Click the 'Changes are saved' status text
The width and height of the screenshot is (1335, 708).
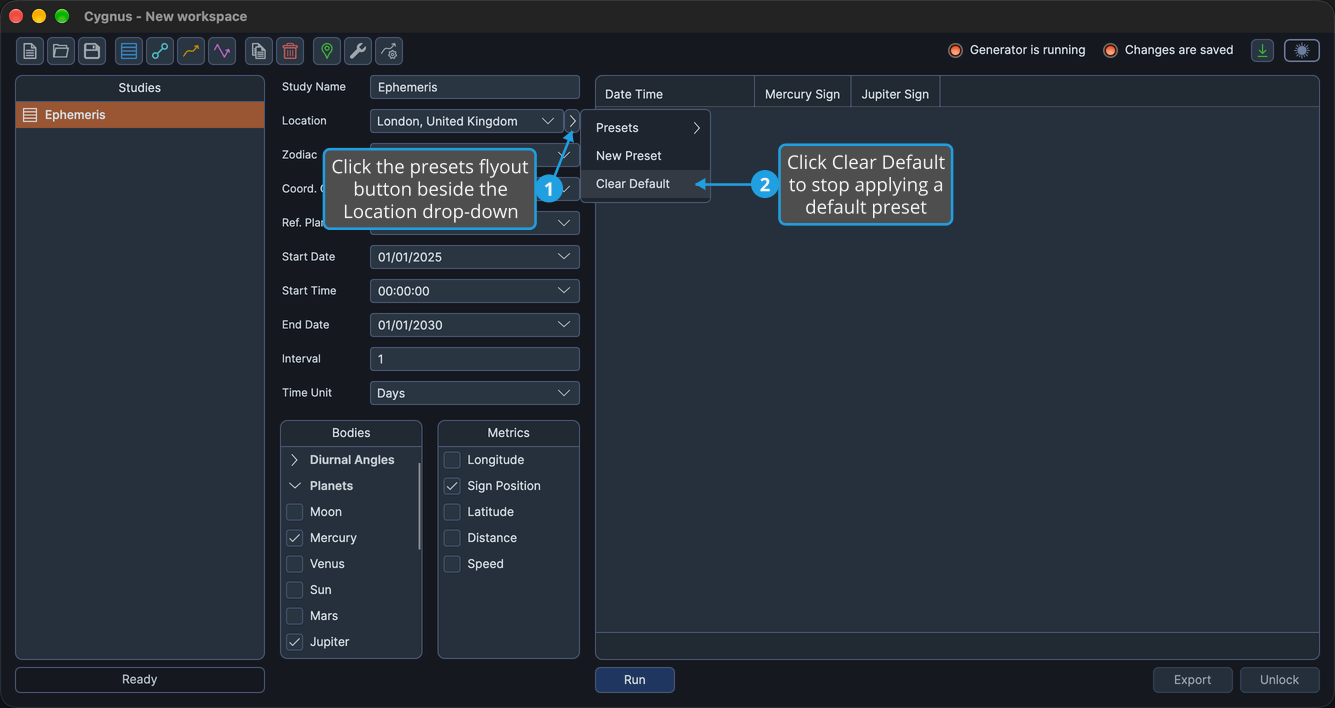tap(1179, 50)
